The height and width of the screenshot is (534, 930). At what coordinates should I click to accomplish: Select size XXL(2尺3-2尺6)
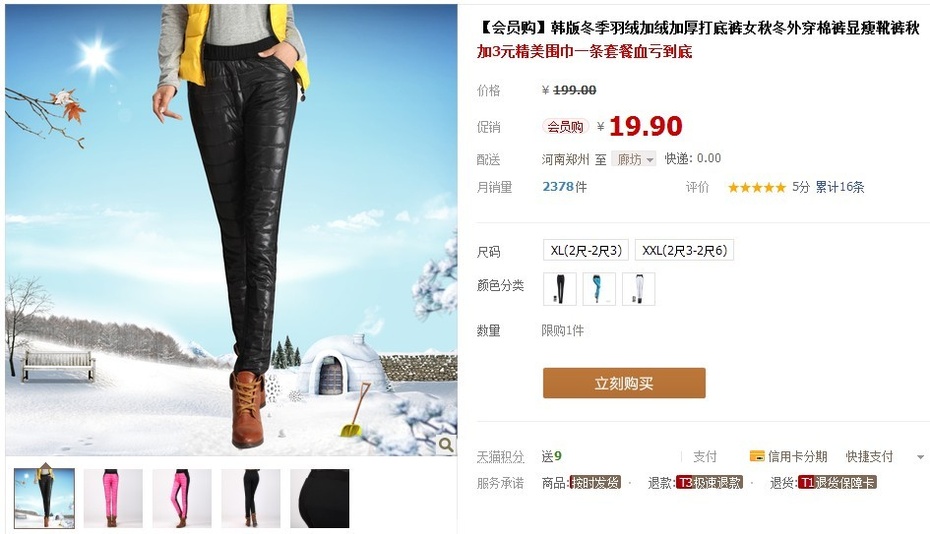(x=684, y=250)
